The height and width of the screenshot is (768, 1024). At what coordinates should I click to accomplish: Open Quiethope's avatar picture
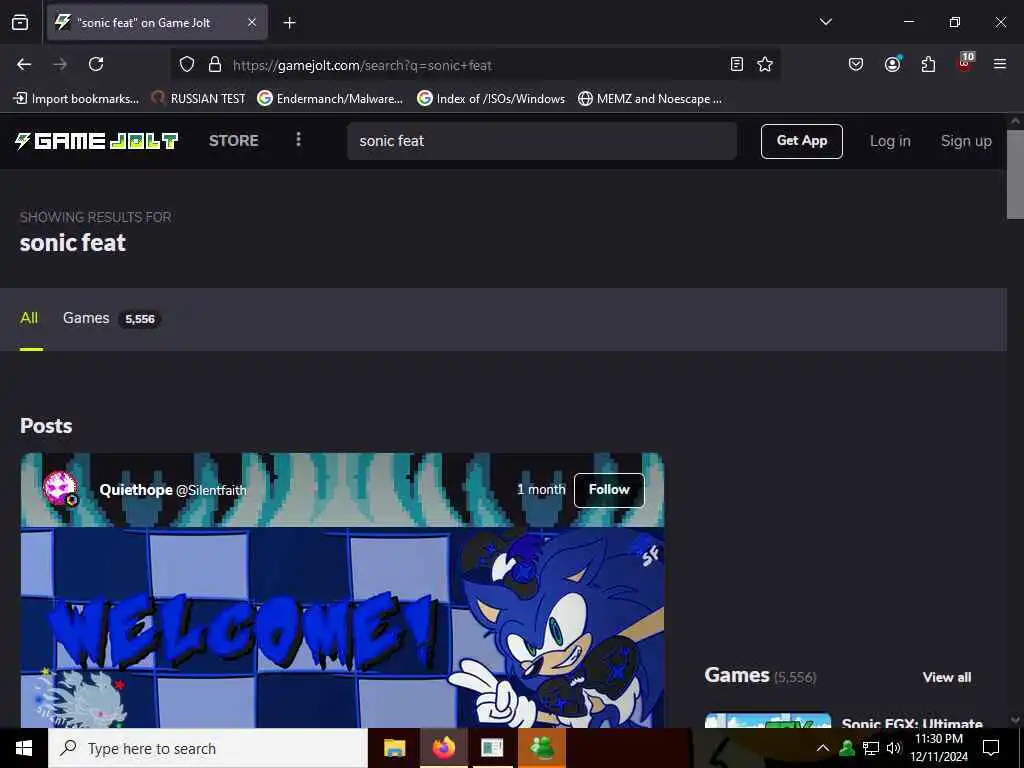tap(61, 489)
